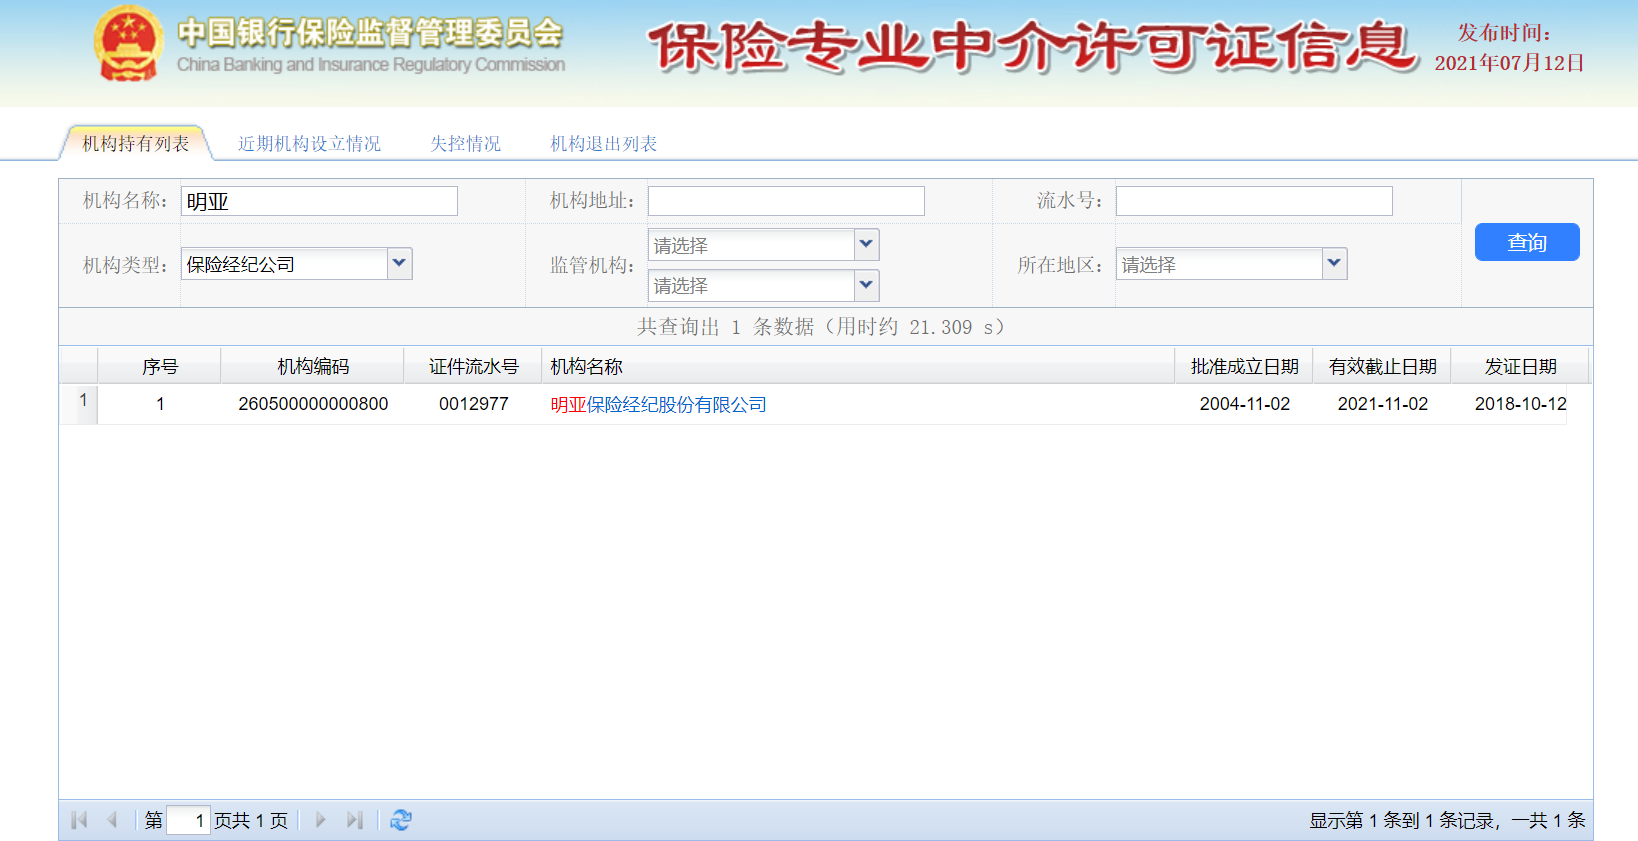The width and height of the screenshot is (1638, 841).
Task: Jump to last page icon
Action: (x=354, y=820)
